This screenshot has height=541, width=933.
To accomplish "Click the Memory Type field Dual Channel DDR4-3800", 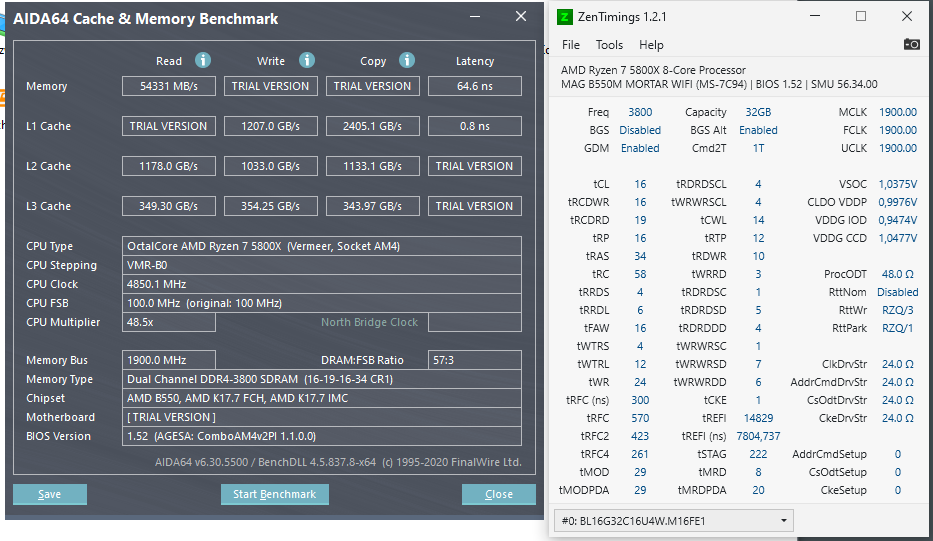I will point(322,379).
